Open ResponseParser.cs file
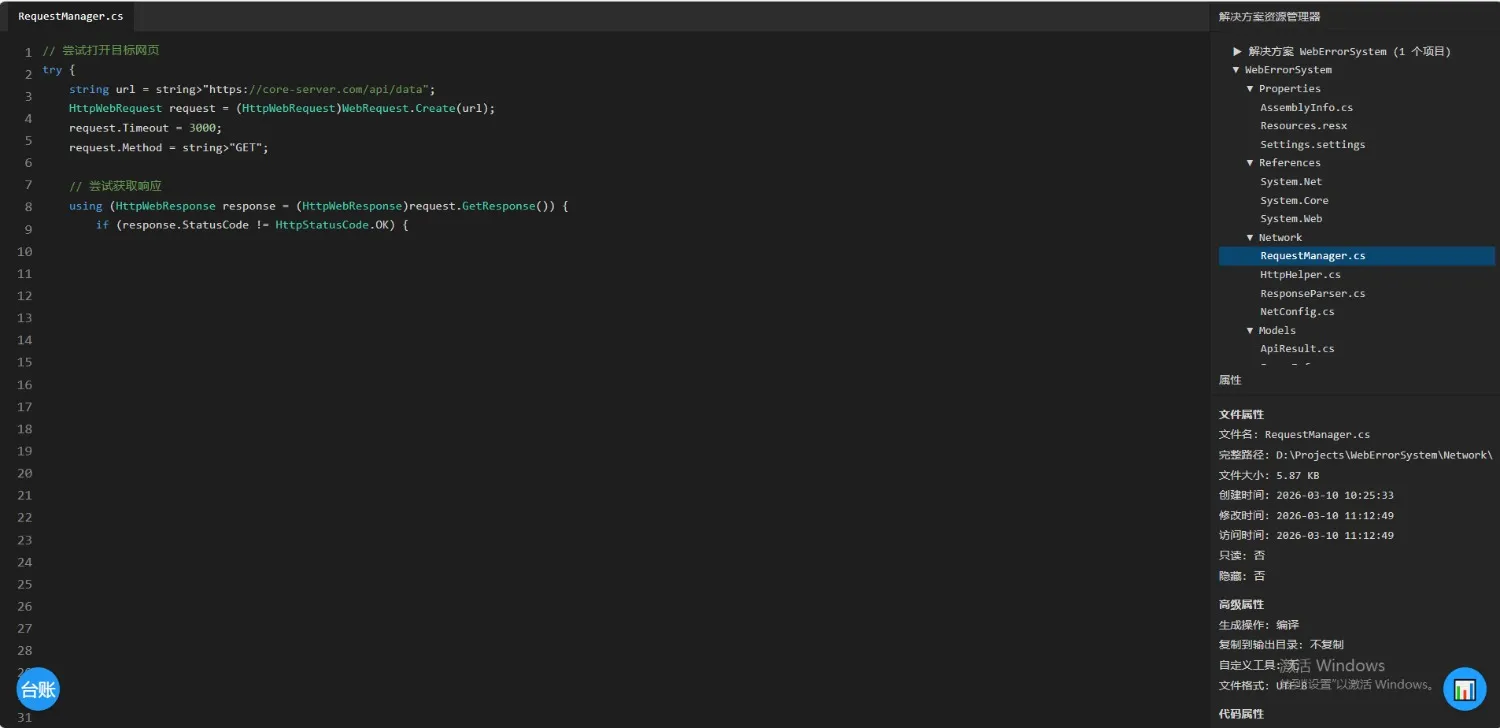The width and height of the screenshot is (1500, 728). click(x=1312, y=294)
